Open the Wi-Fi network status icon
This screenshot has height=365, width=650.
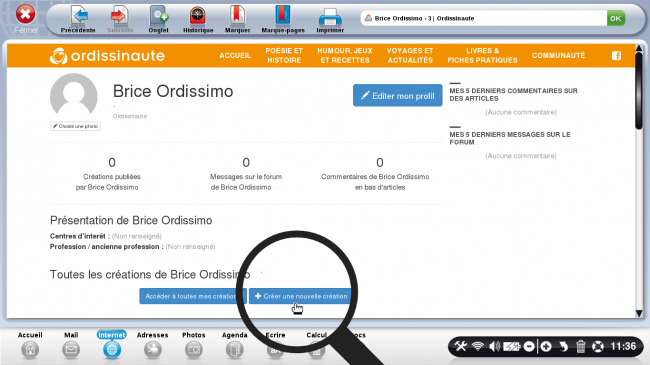[x=478, y=346]
